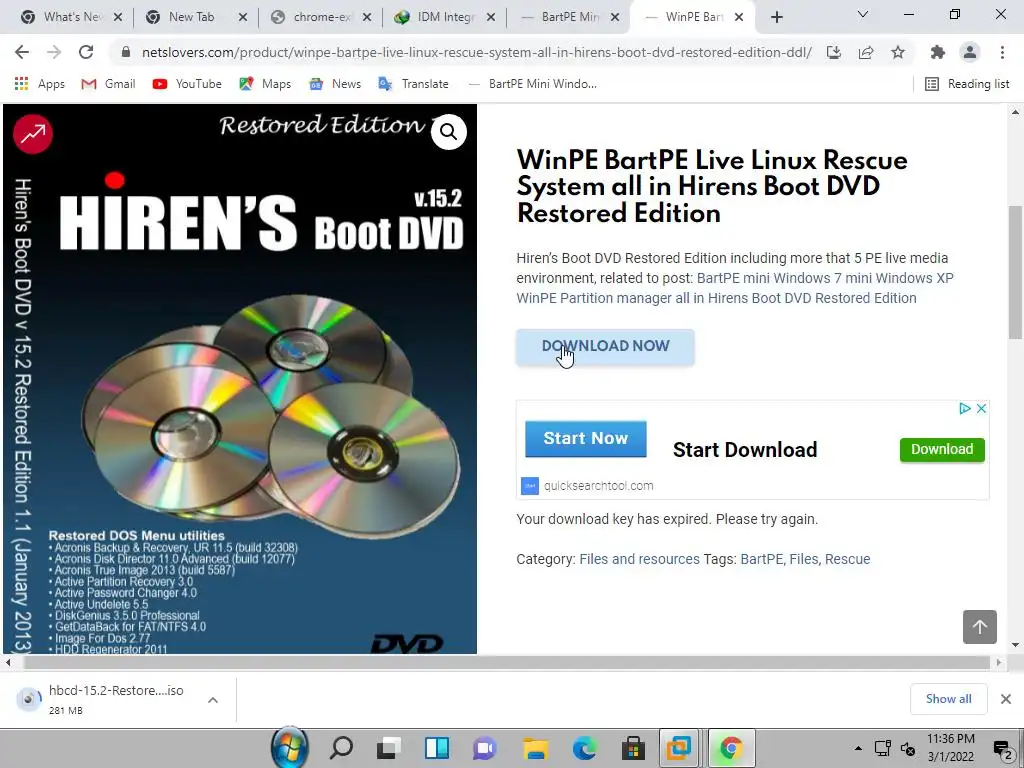
Task: Open the Reading list panel
Action: pyautogui.click(x=967, y=84)
